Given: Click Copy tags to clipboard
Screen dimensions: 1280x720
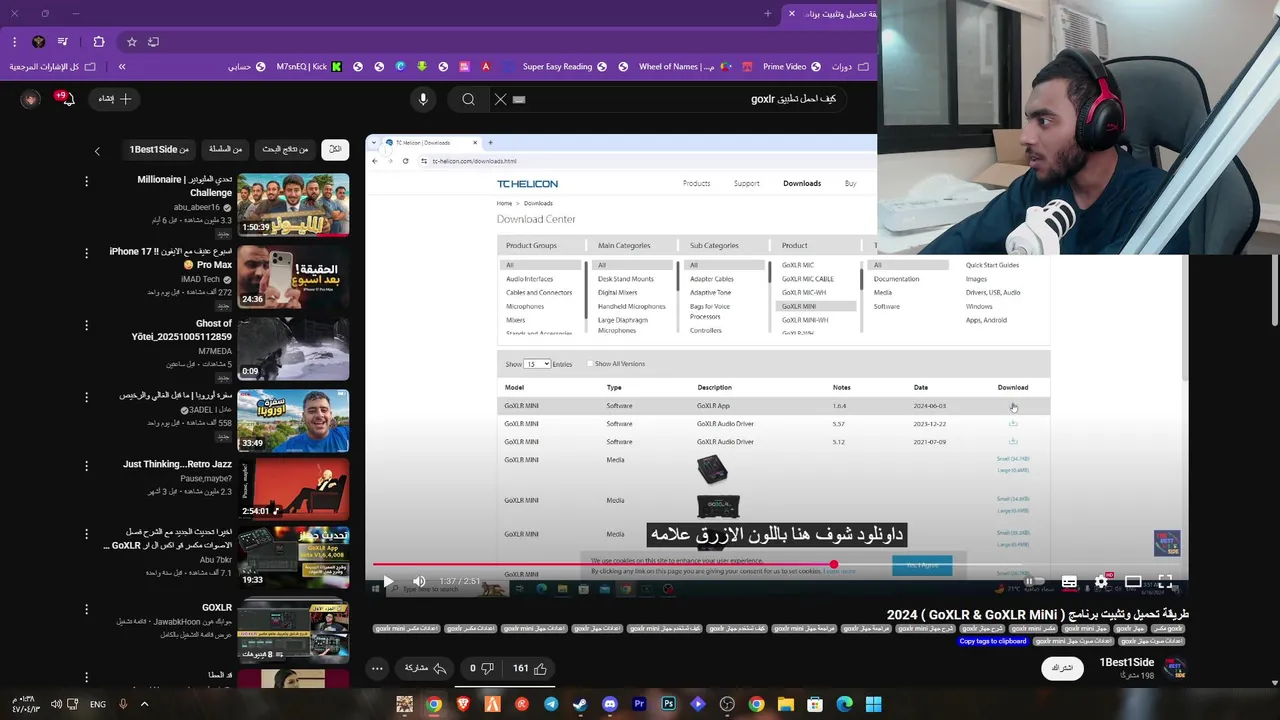Looking at the screenshot, I should tap(993, 641).
